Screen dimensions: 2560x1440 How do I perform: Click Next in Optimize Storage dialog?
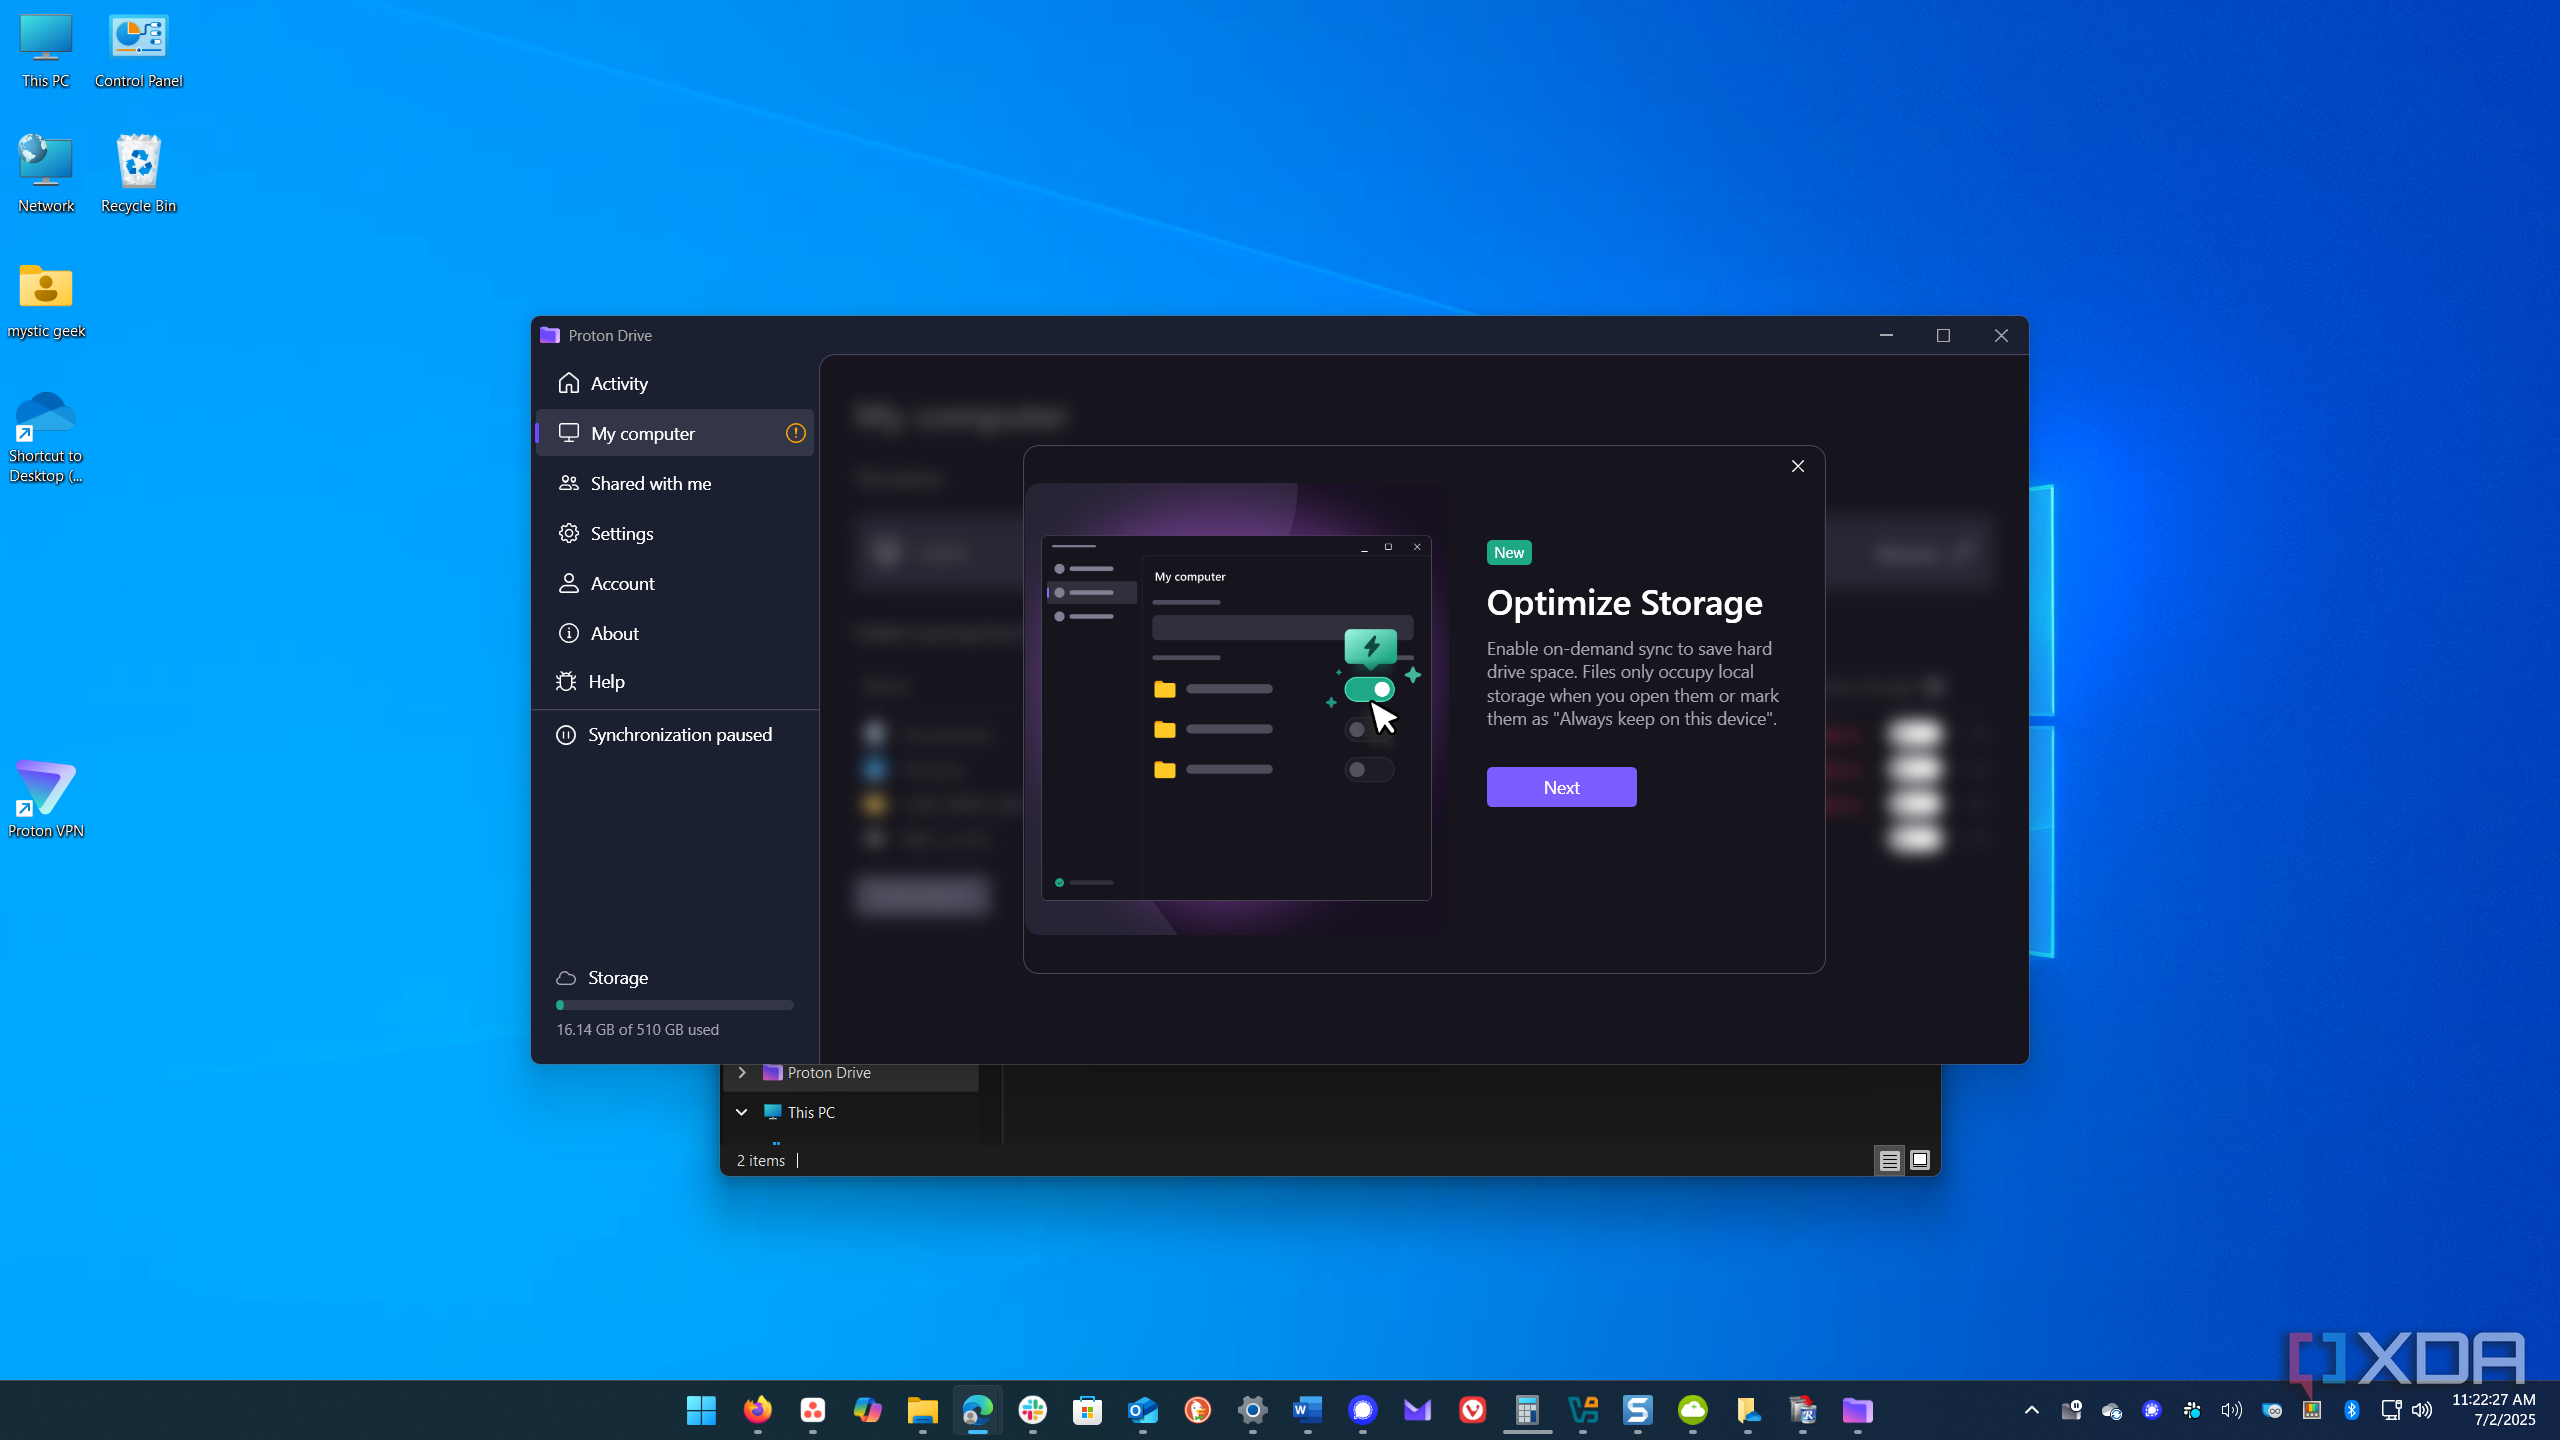coord(1561,787)
